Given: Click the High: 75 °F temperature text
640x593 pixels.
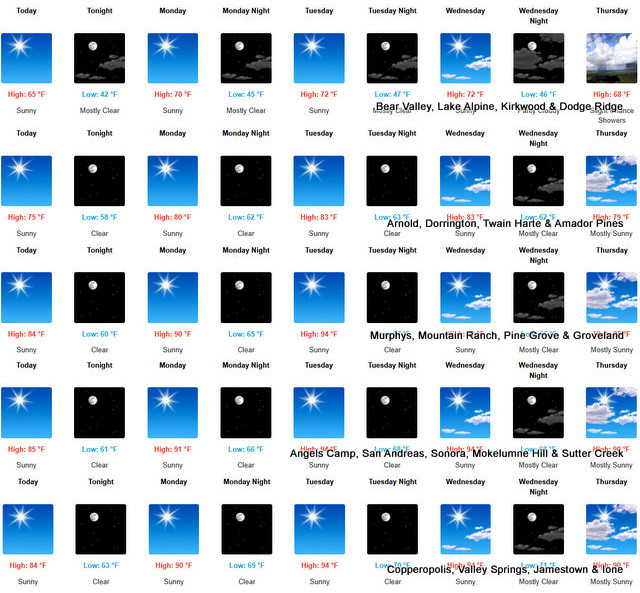Looking at the screenshot, I should pos(27,217).
